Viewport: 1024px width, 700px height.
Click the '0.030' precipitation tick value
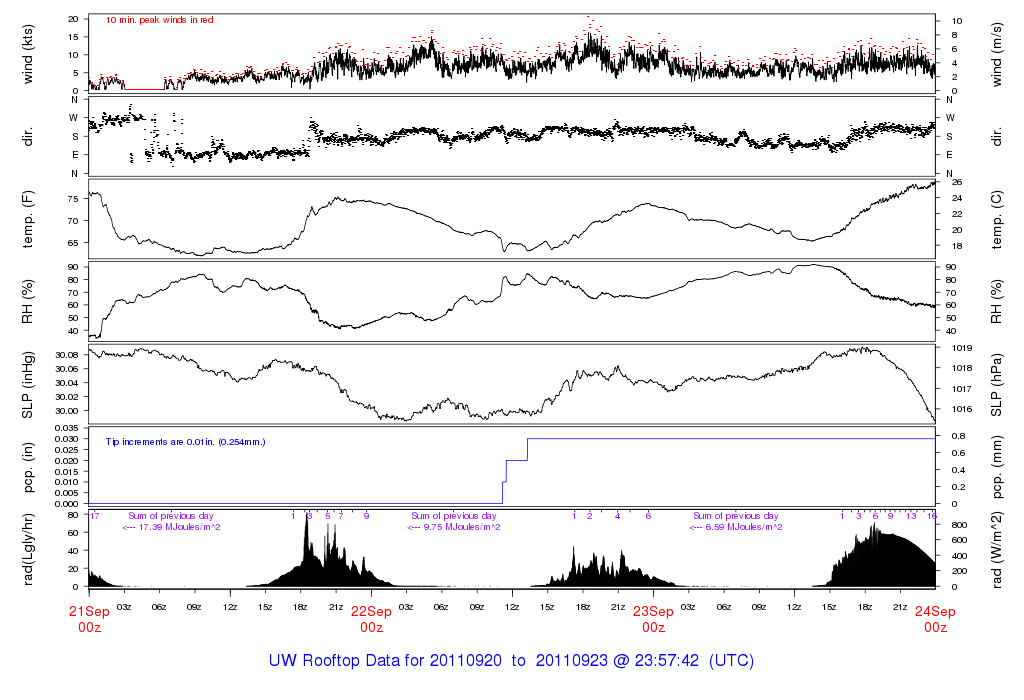[65, 439]
